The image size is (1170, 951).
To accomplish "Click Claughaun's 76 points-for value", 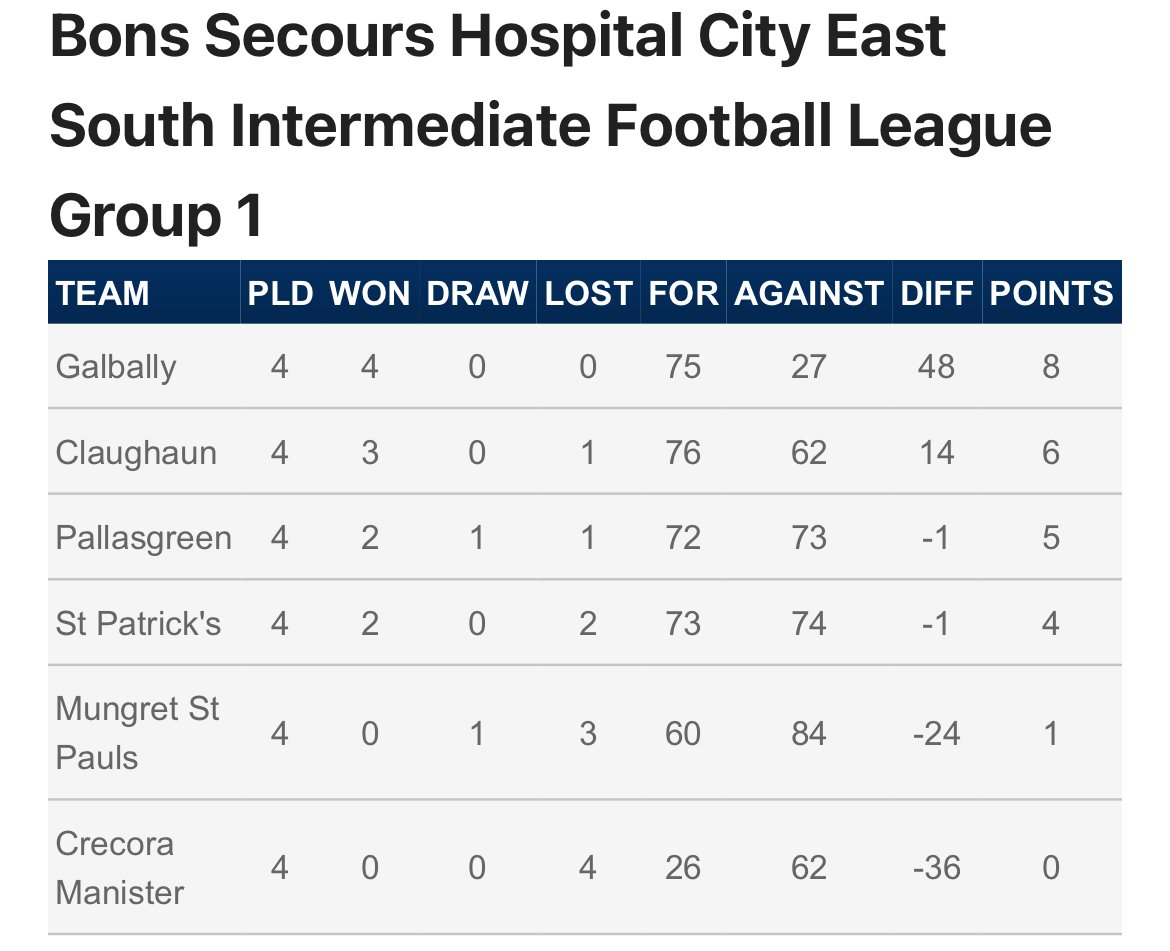I will [683, 453].
